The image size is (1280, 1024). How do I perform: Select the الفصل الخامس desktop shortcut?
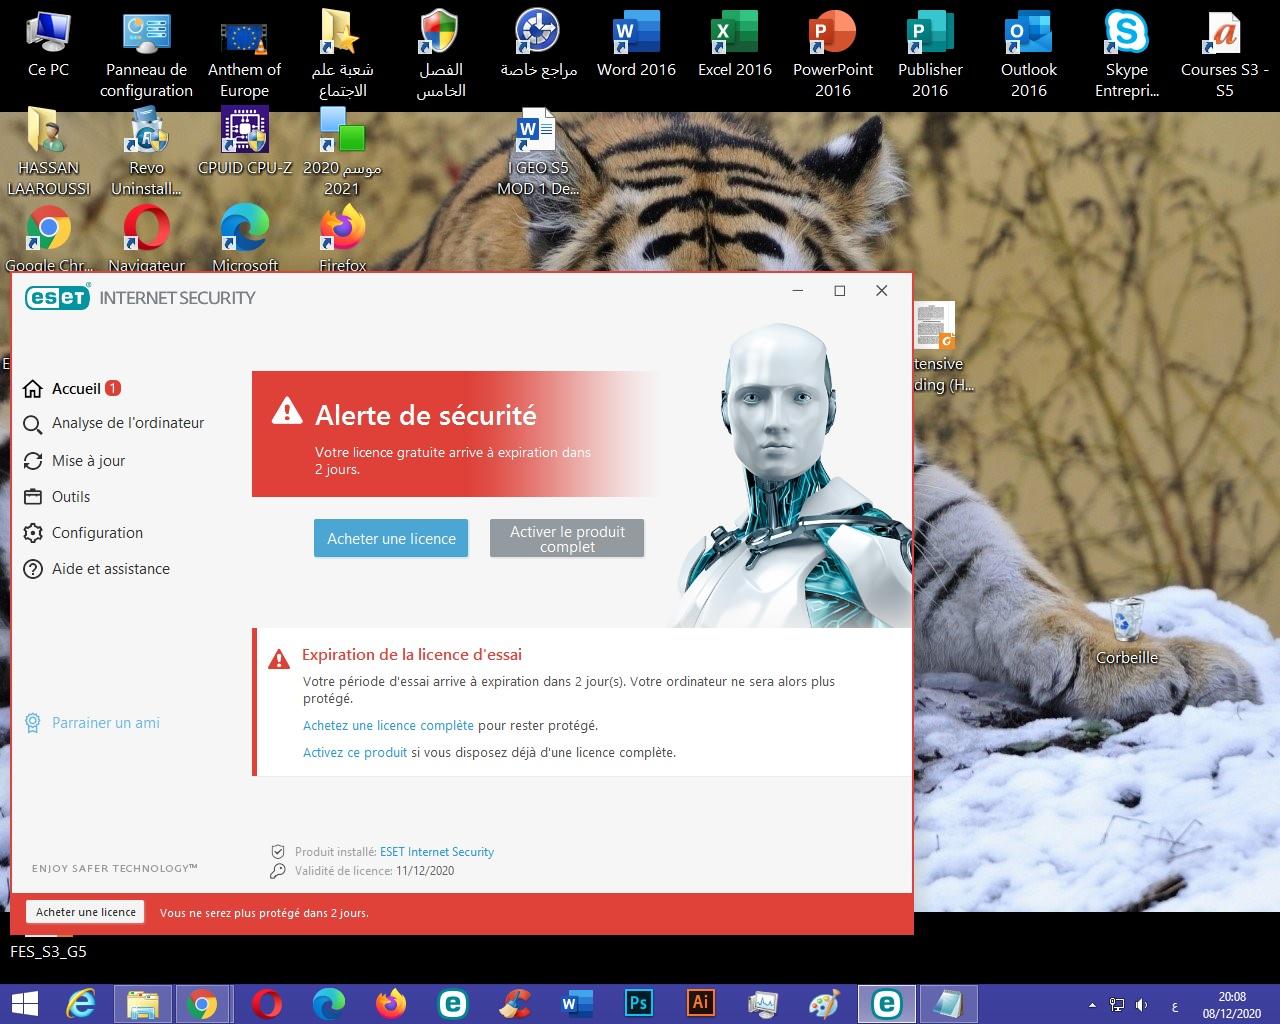440,55
